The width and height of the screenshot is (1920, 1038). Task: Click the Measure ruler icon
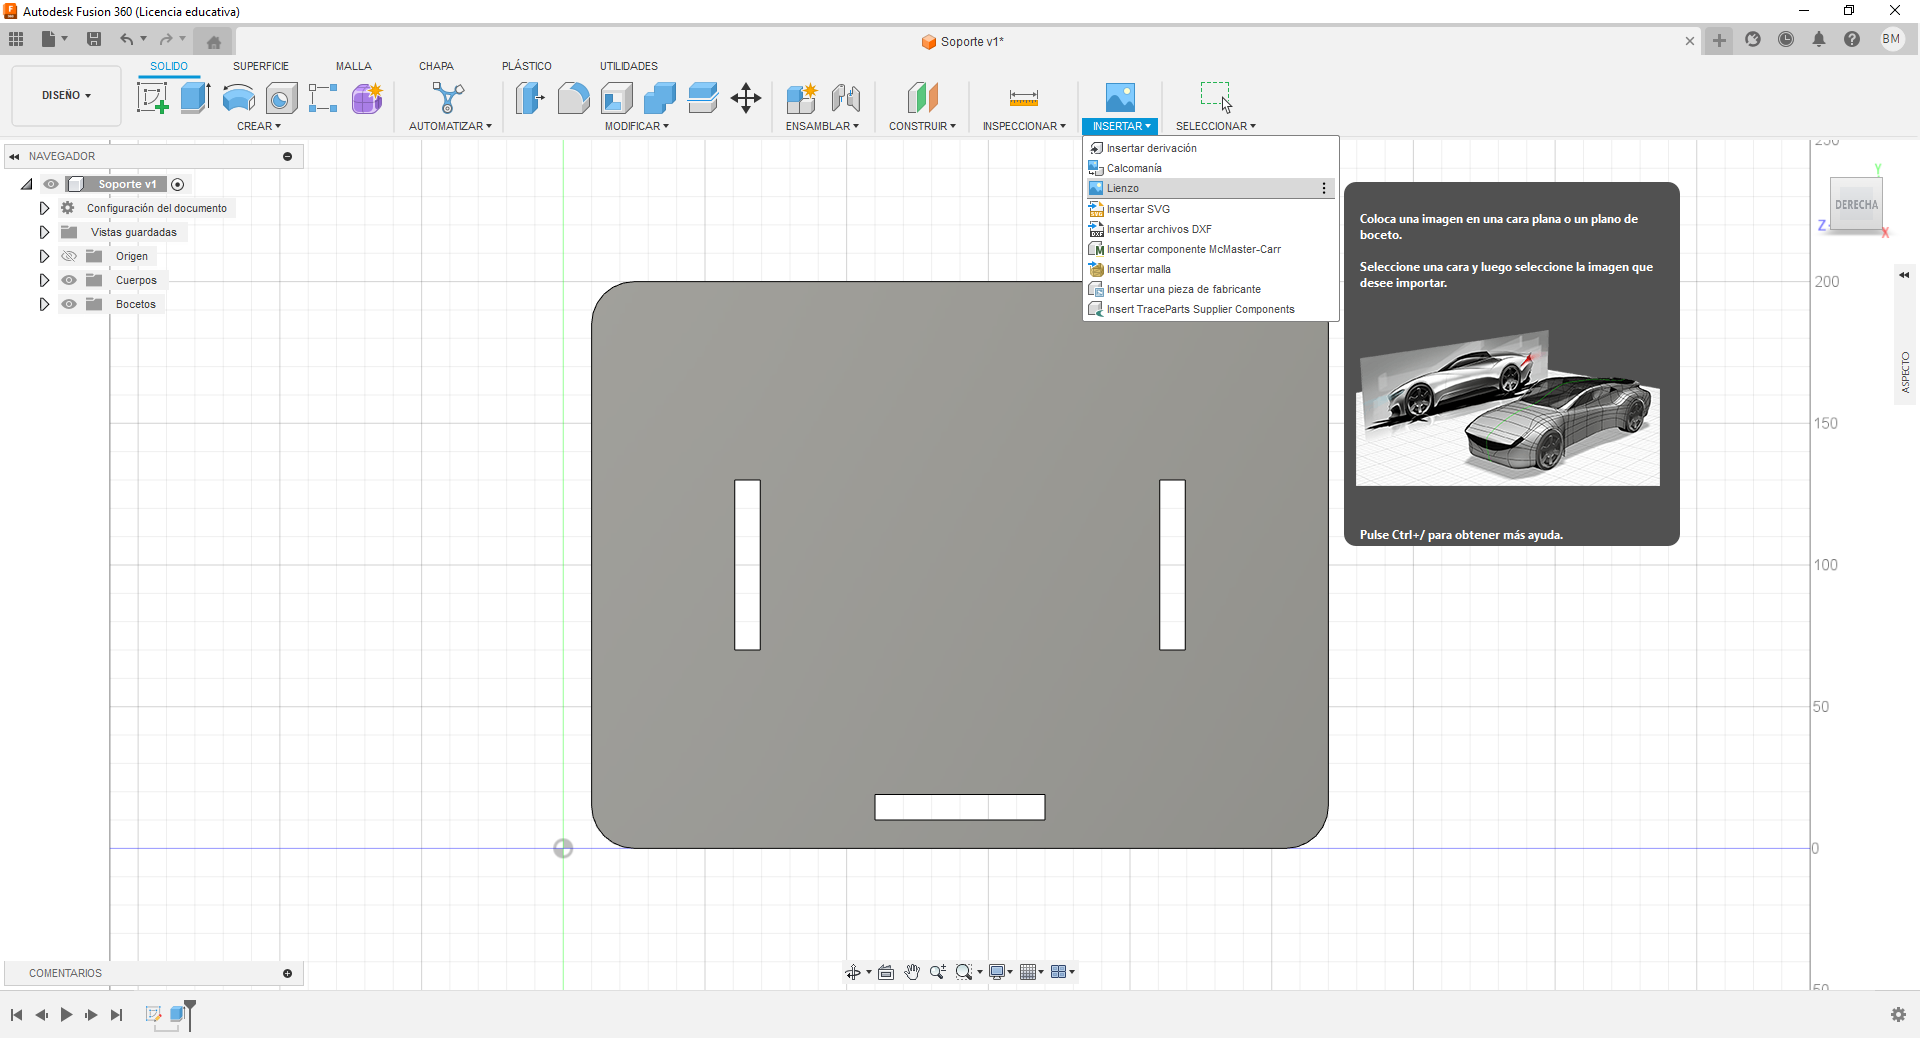coord(1023,98)
